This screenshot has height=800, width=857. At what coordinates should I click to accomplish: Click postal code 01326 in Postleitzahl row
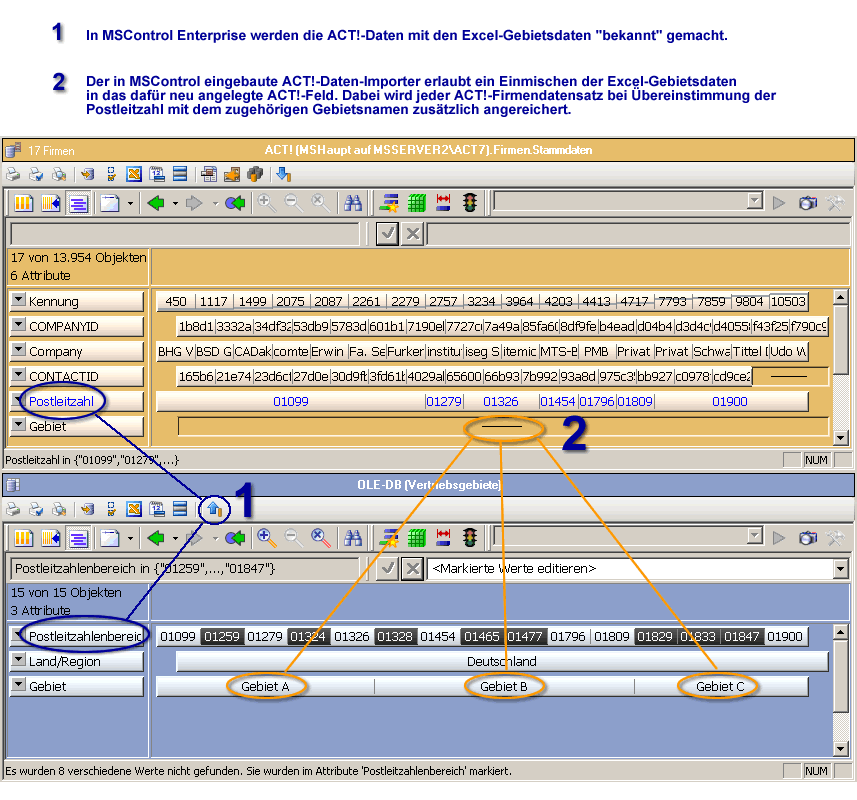point(501,401)
